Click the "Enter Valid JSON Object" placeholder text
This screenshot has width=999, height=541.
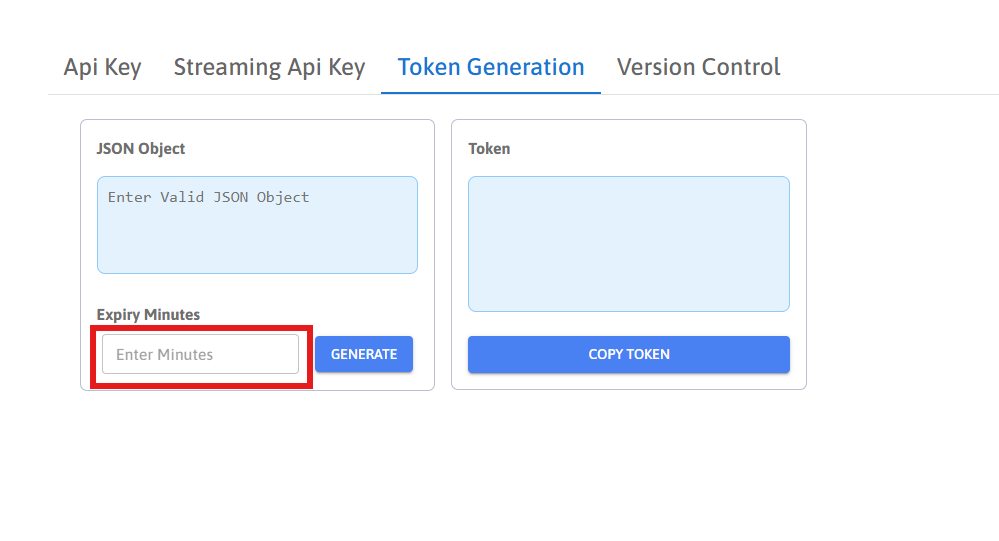tap(208, 197)
